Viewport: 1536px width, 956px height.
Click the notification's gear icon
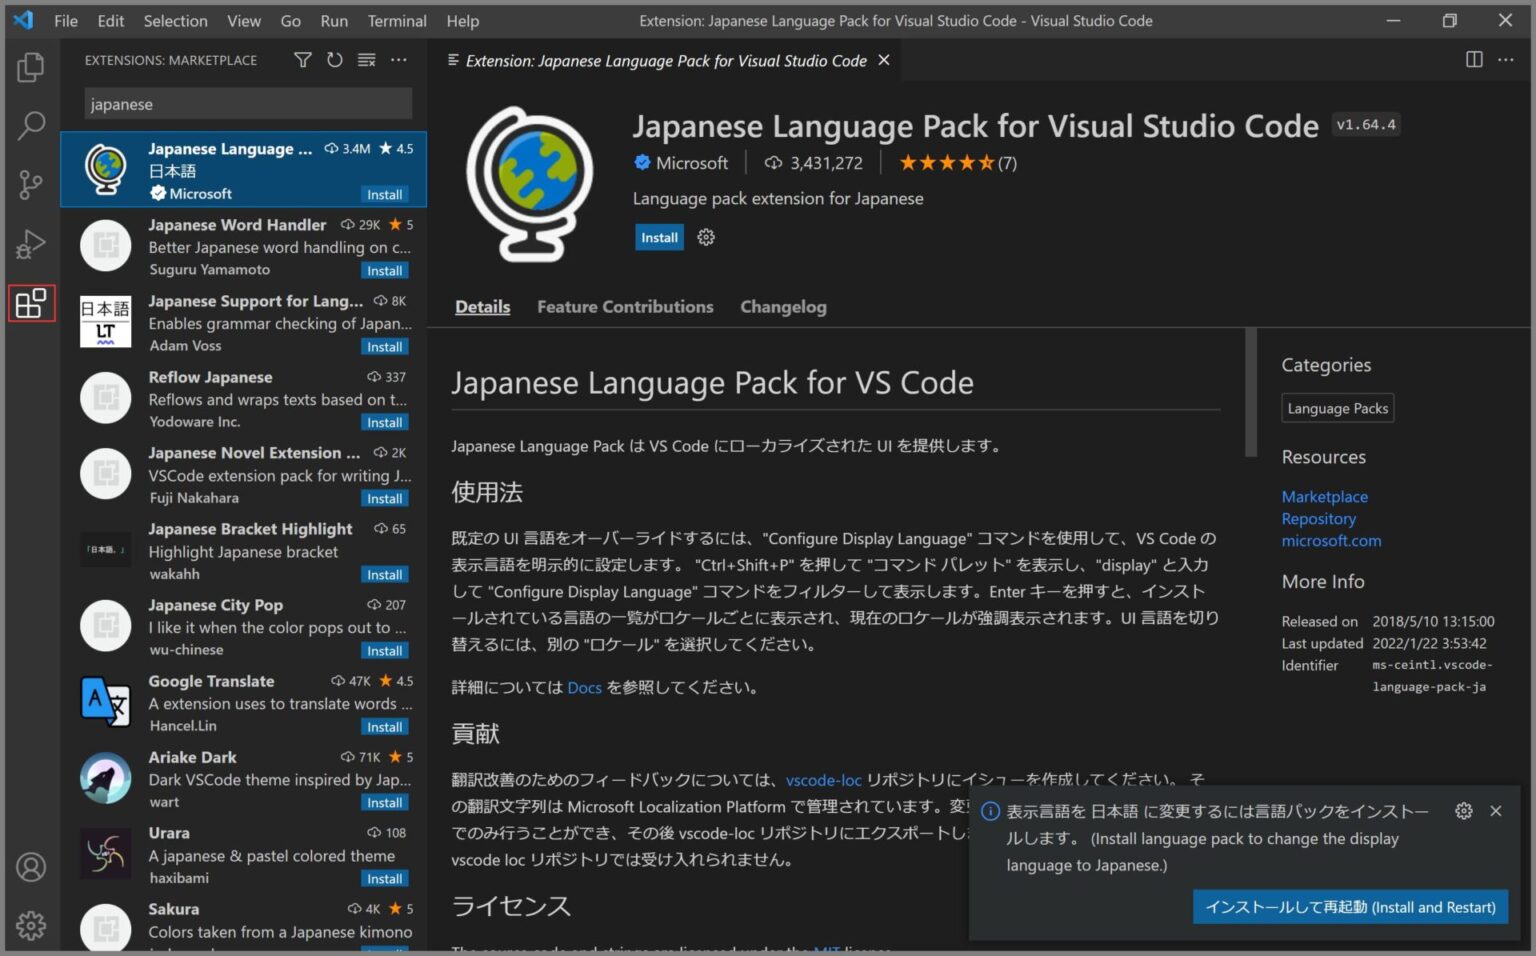[x=1463, y=811]
